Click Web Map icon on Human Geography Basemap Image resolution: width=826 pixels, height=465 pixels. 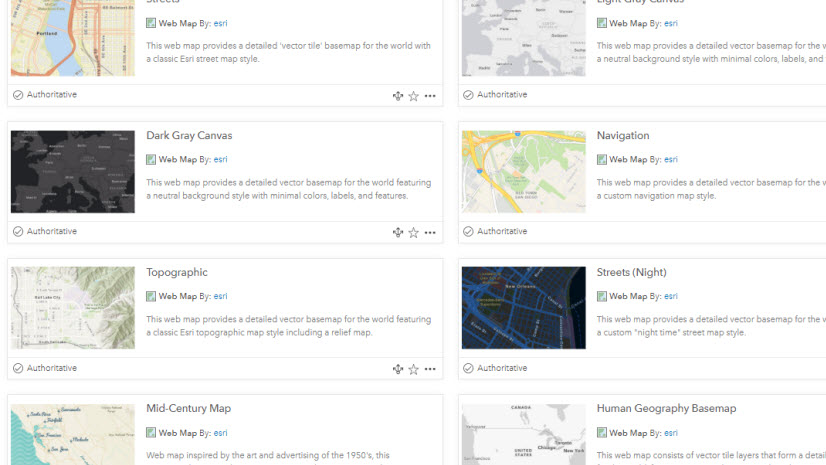pos(602,433)
